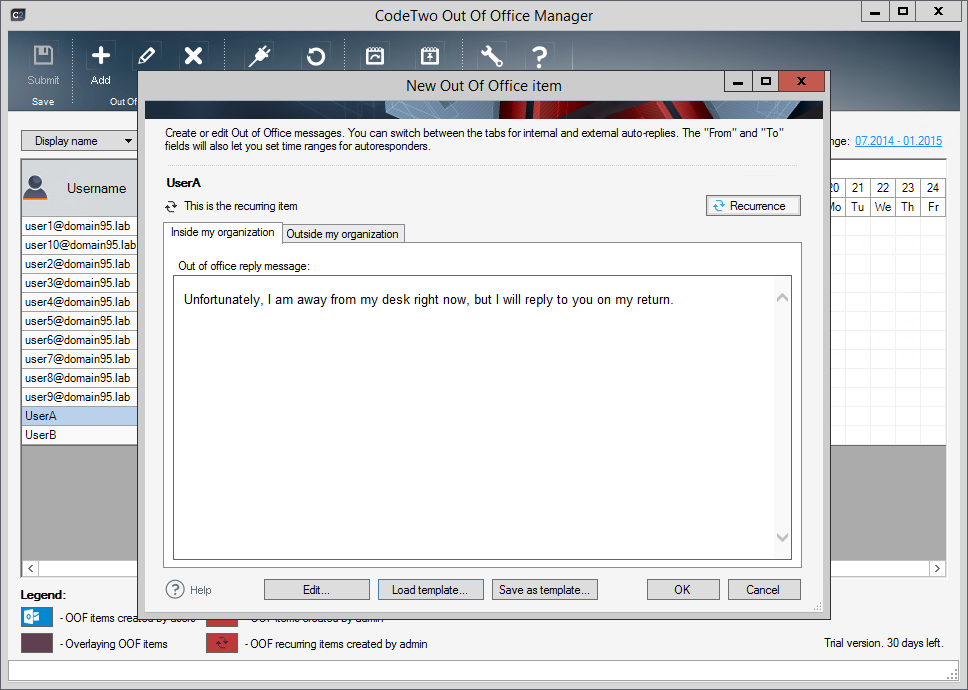Select user1@domain95.lab row
This screenshot has height=690, width=968.
tap(80, 225)
